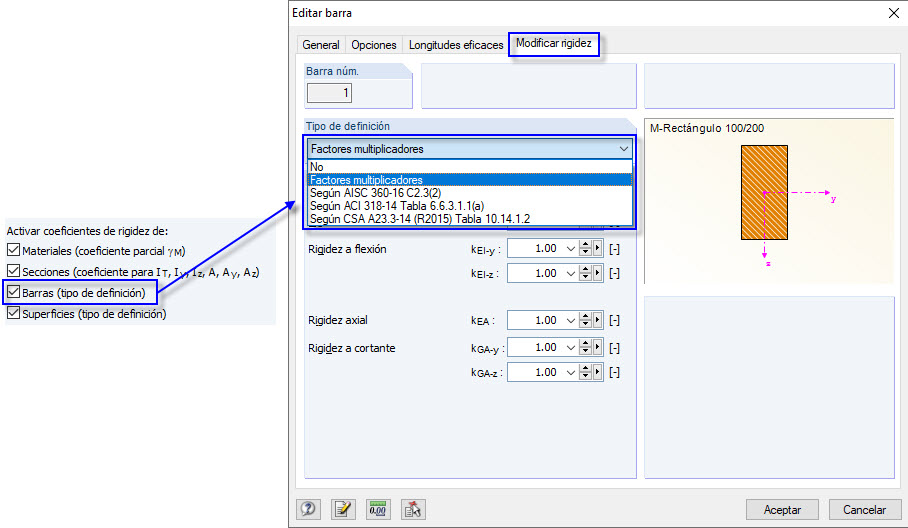Decrease kEI-z with the spinner down arrow
Screen dimensions: 908x528
tap(585, 277)
